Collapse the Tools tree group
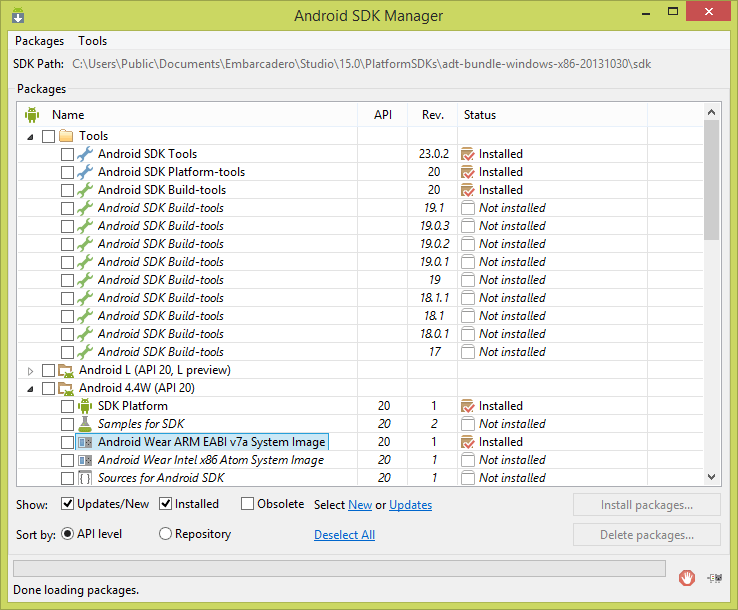This screenshot has width=738, height=610. pos(30,137)
